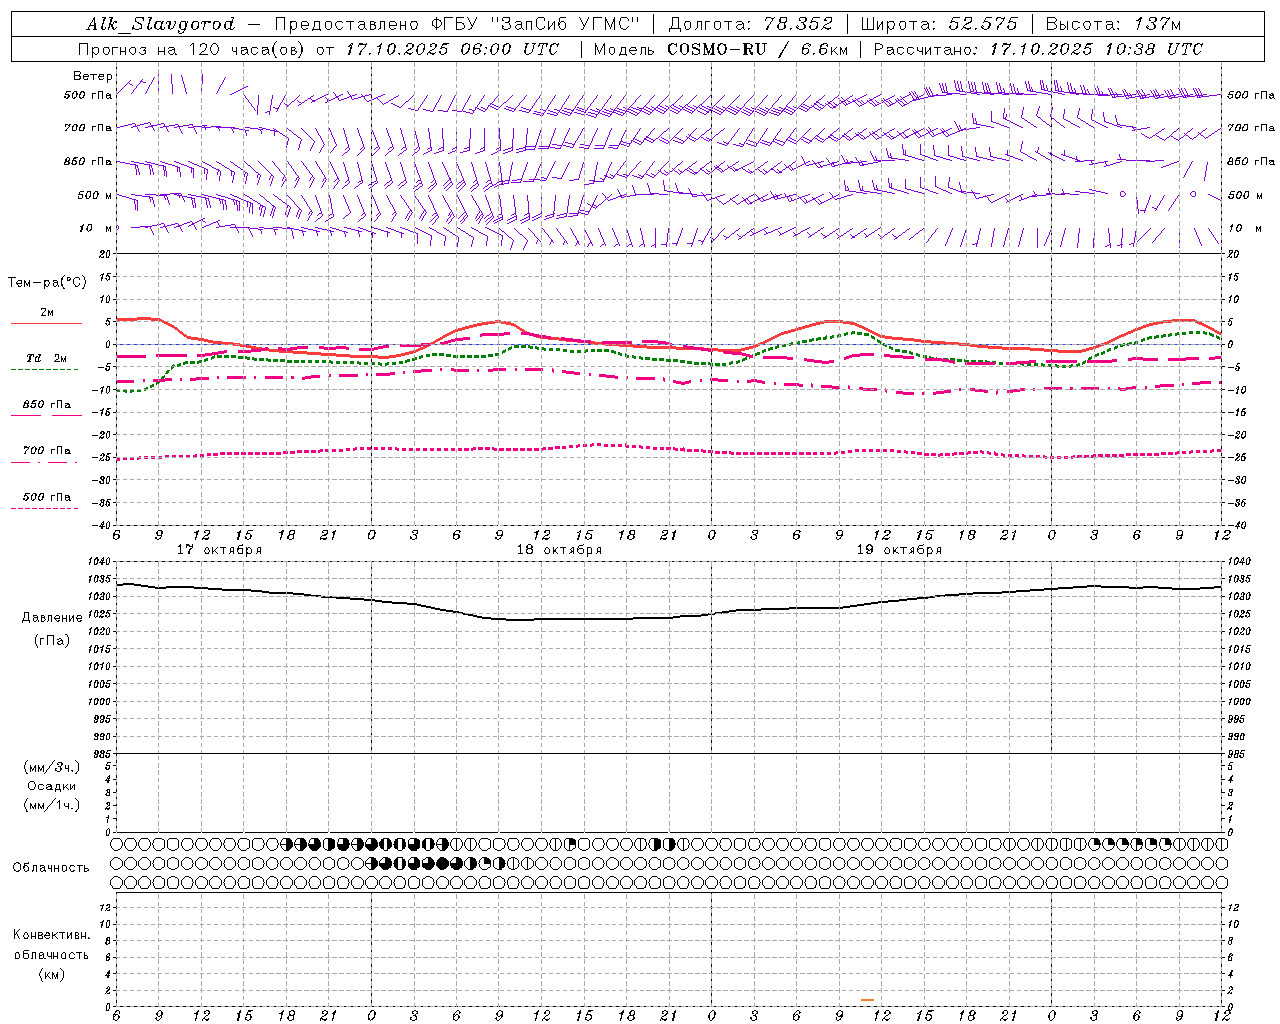Click the Конвективн. label at the bottom left
Viewport: 1280px width, 1024px height.
tap(51, 935)
